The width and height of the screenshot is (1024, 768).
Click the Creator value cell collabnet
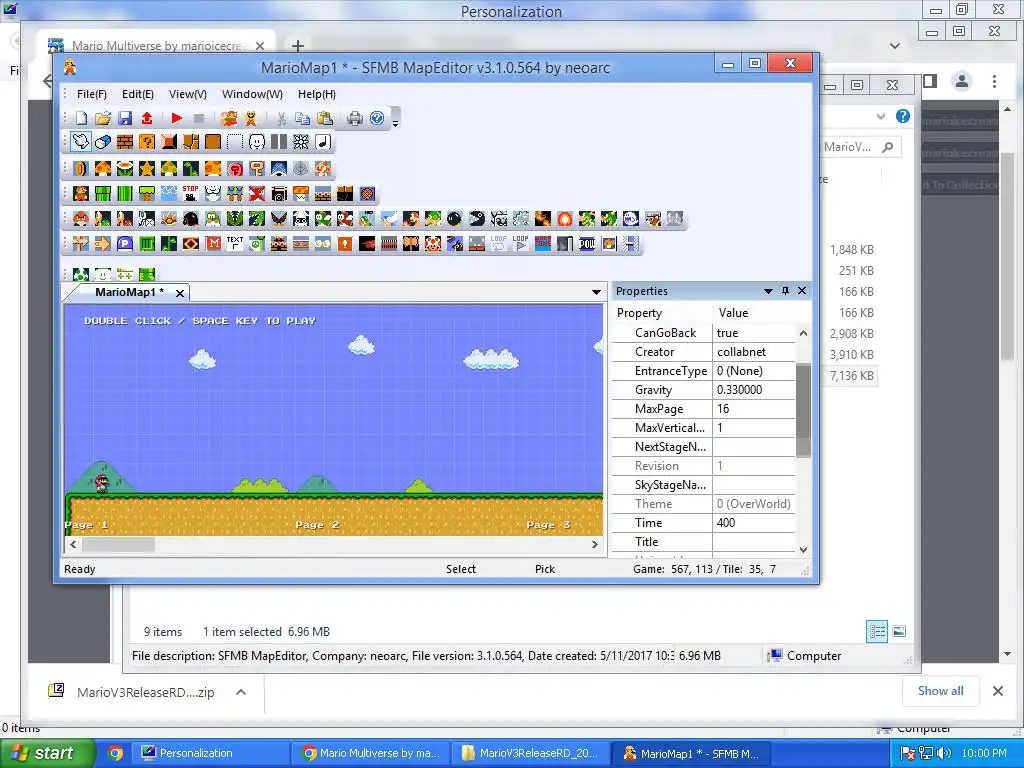[754, 352]
